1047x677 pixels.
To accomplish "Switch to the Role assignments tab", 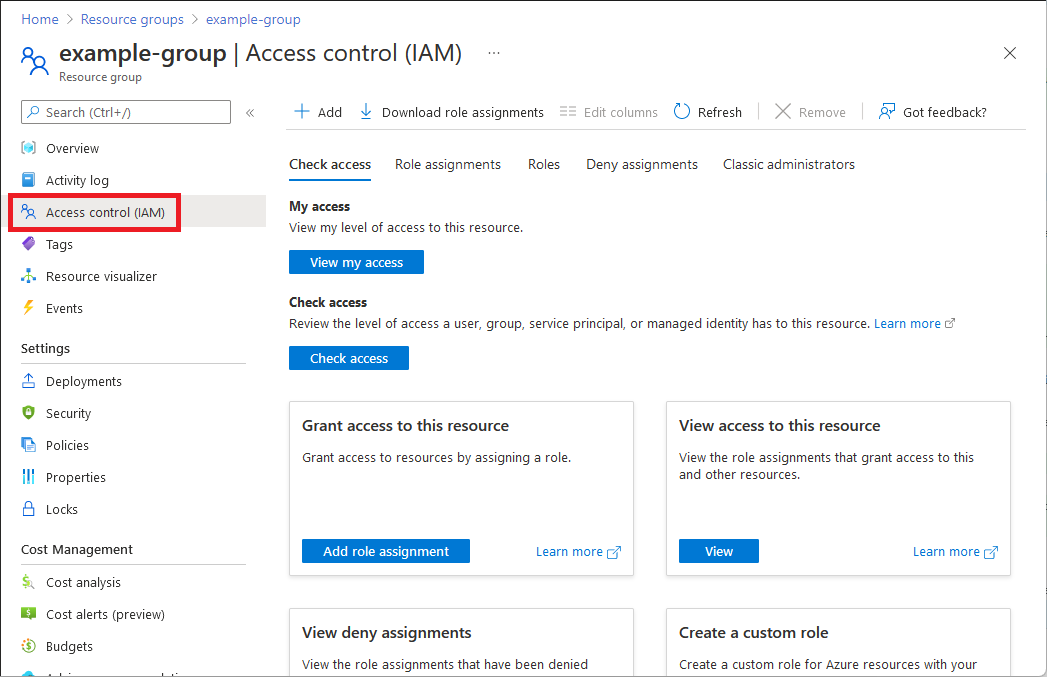I will tap(447, 164).
